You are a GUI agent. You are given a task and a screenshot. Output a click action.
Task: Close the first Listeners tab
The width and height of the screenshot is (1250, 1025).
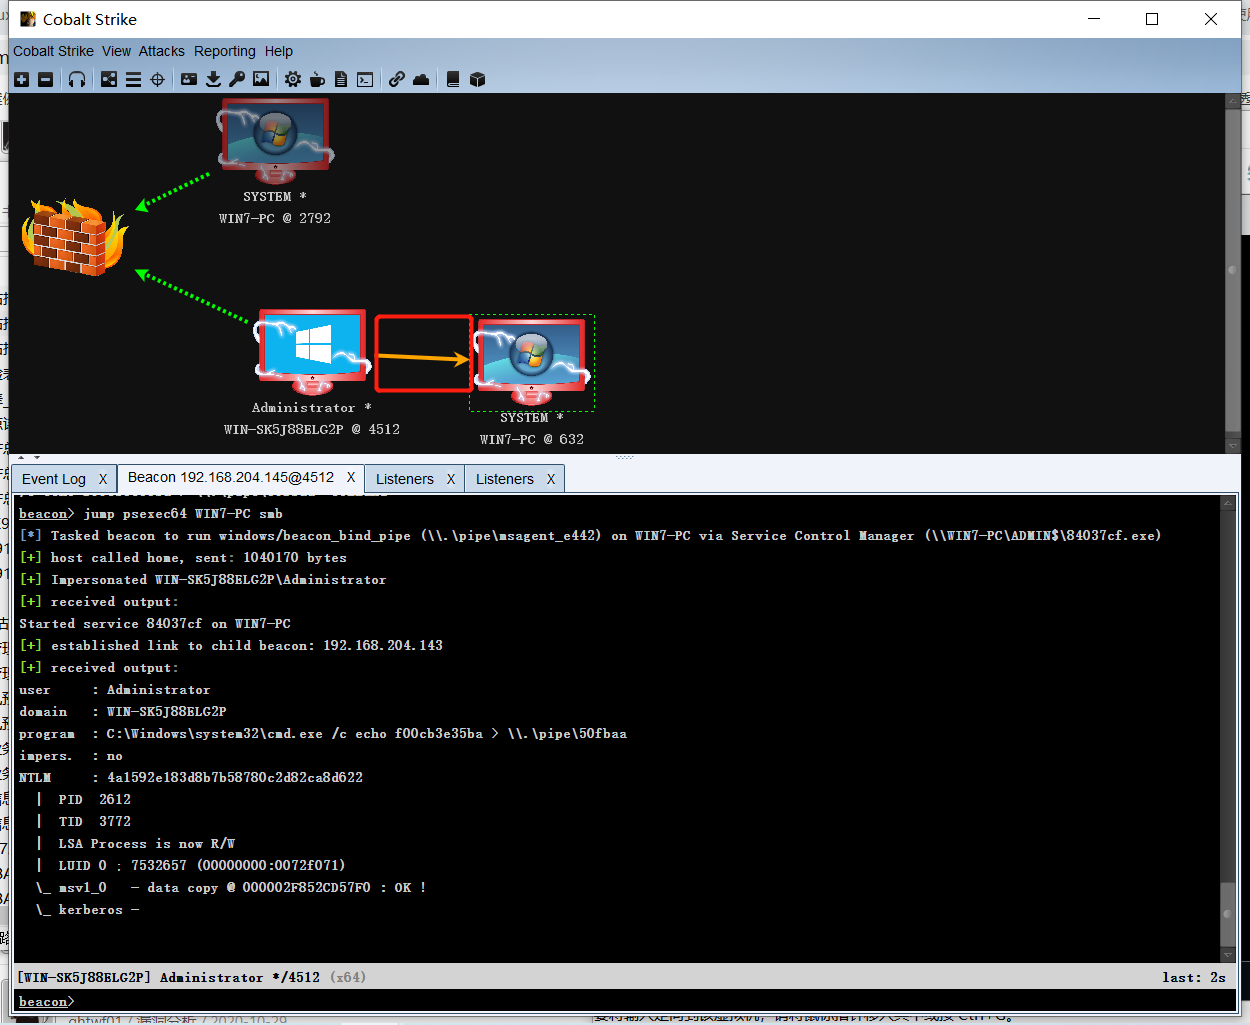451,479
